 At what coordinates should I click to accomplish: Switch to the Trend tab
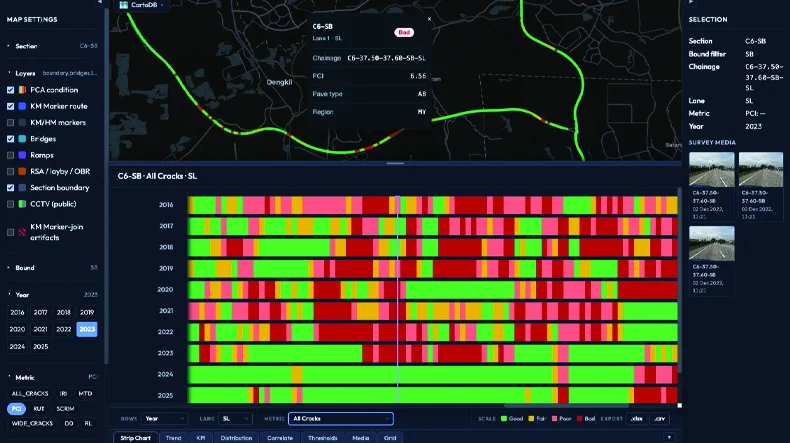173,438
